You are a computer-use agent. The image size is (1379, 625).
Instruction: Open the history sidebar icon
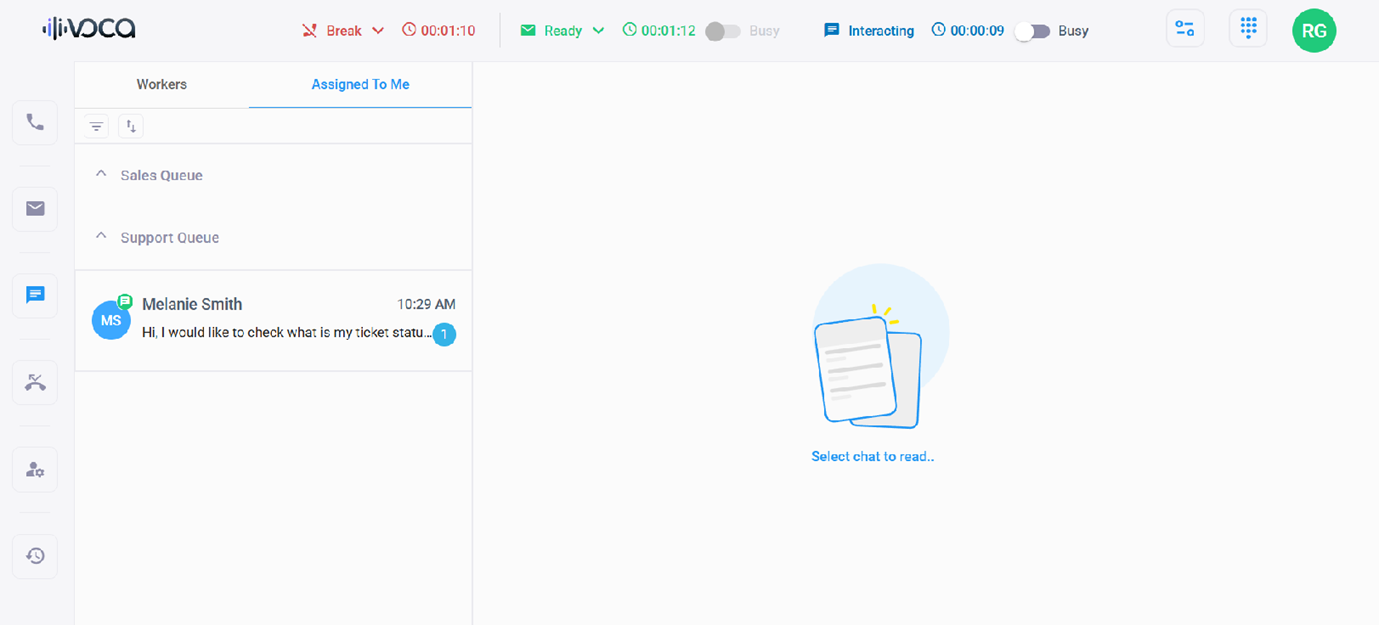[35, 556]
